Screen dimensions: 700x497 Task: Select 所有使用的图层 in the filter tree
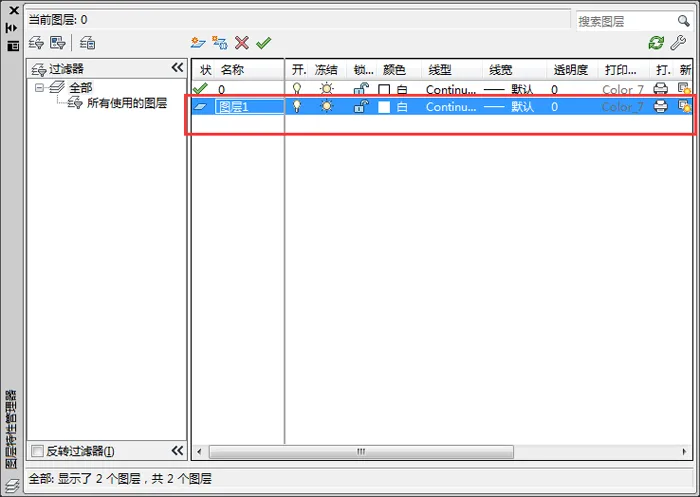126,103
